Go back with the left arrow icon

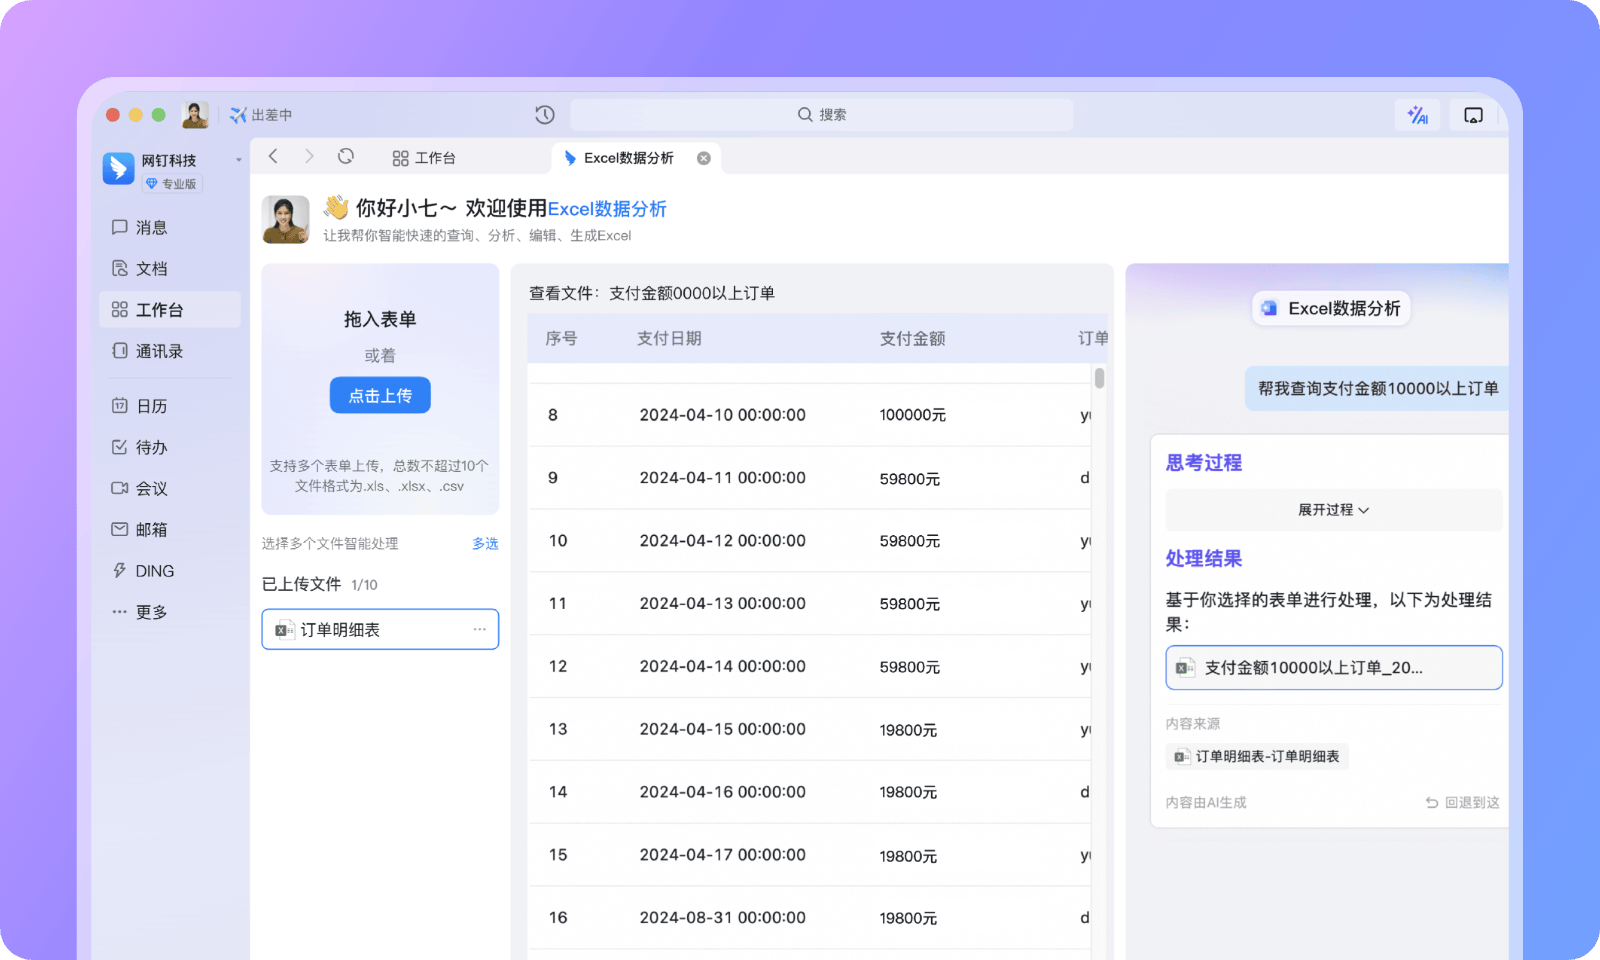point(273,157)
